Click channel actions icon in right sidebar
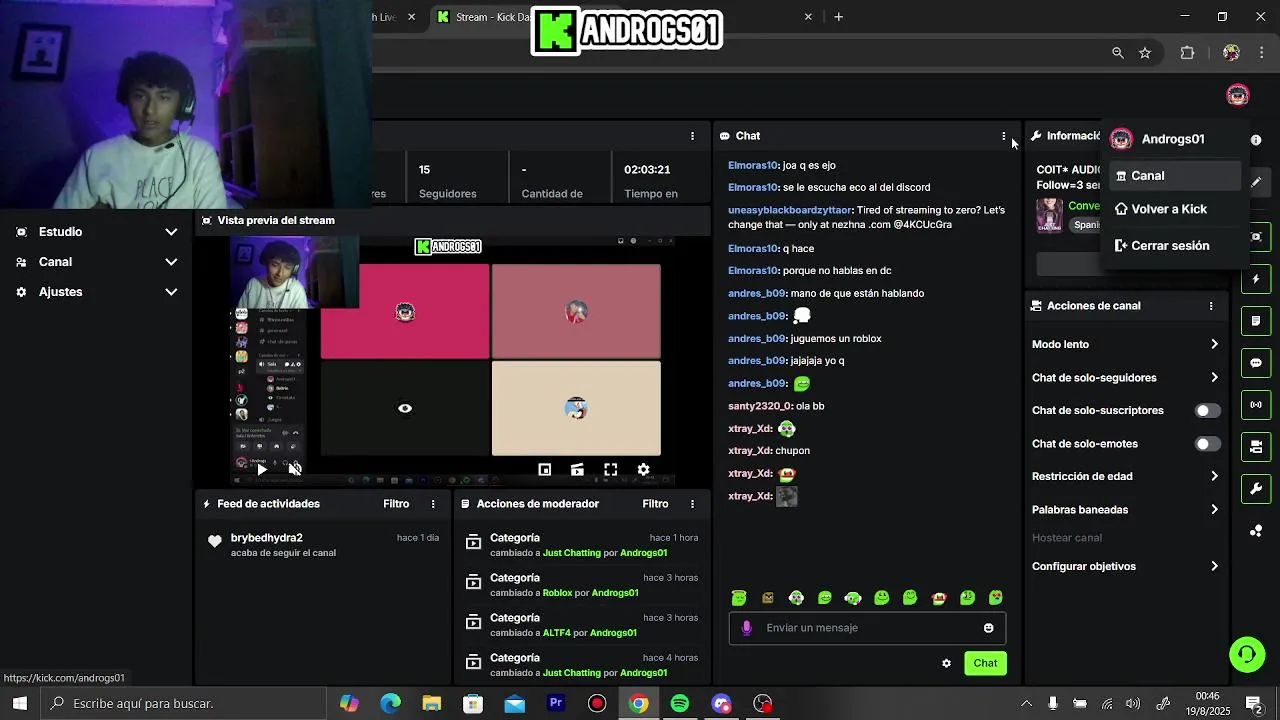The width and height of the screenshot is (1280, 720). [1256, 446]
